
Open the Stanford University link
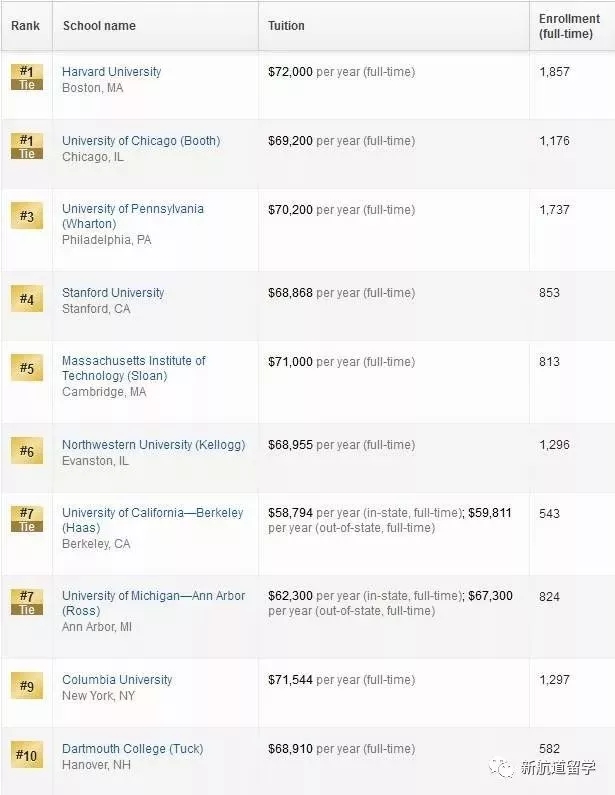(113, 293)
